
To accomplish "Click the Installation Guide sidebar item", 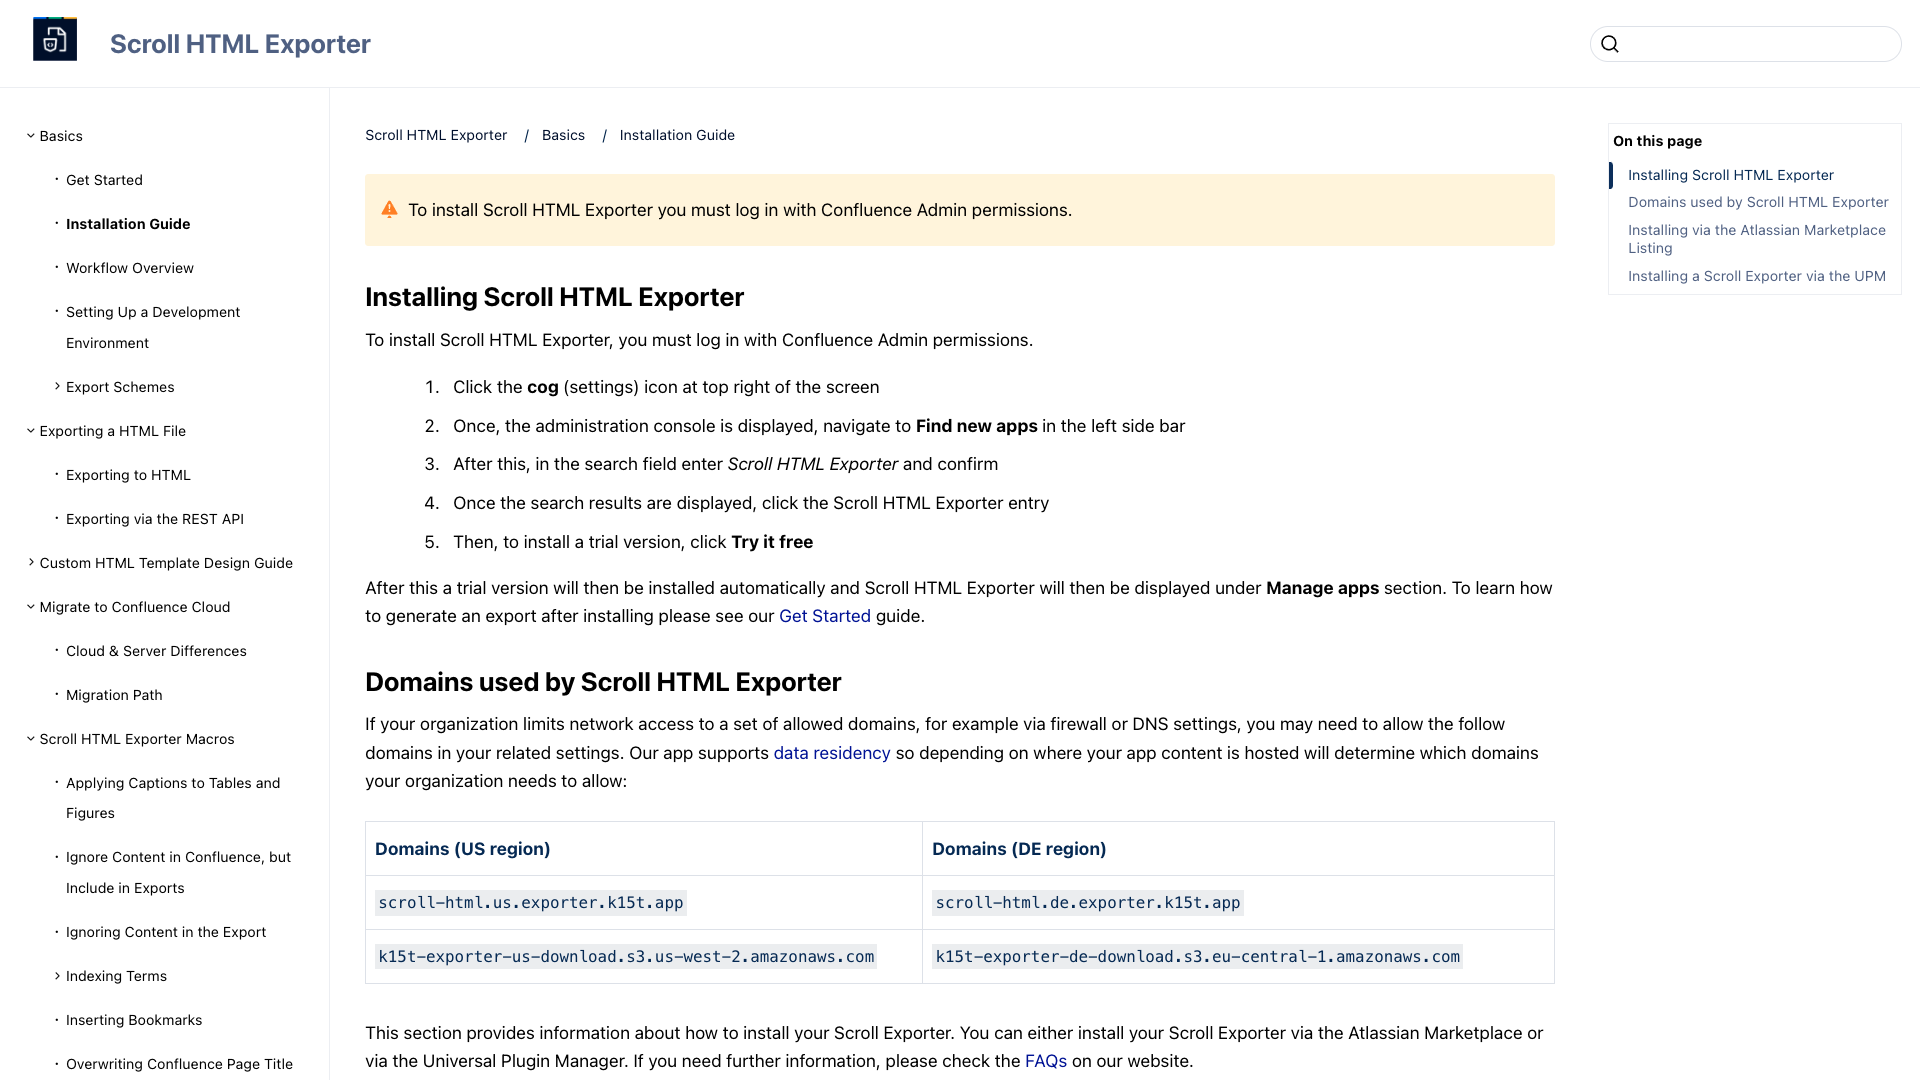I will coord(128,223).
